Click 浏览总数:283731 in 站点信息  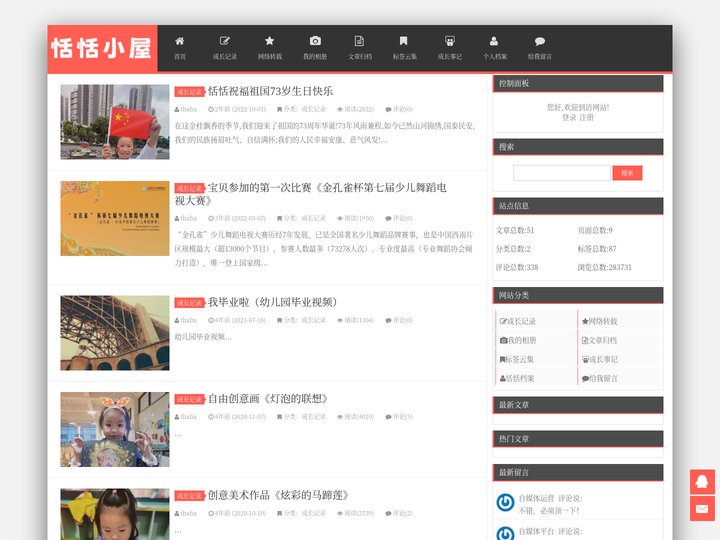[x=605, y=267]
